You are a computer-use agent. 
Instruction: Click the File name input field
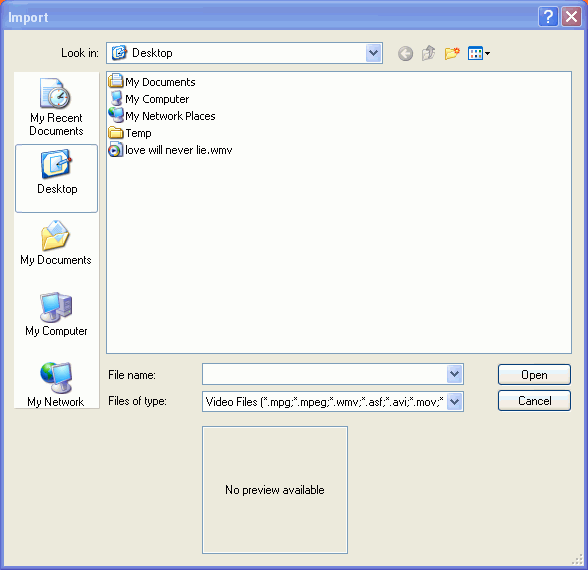pos(325,374)
